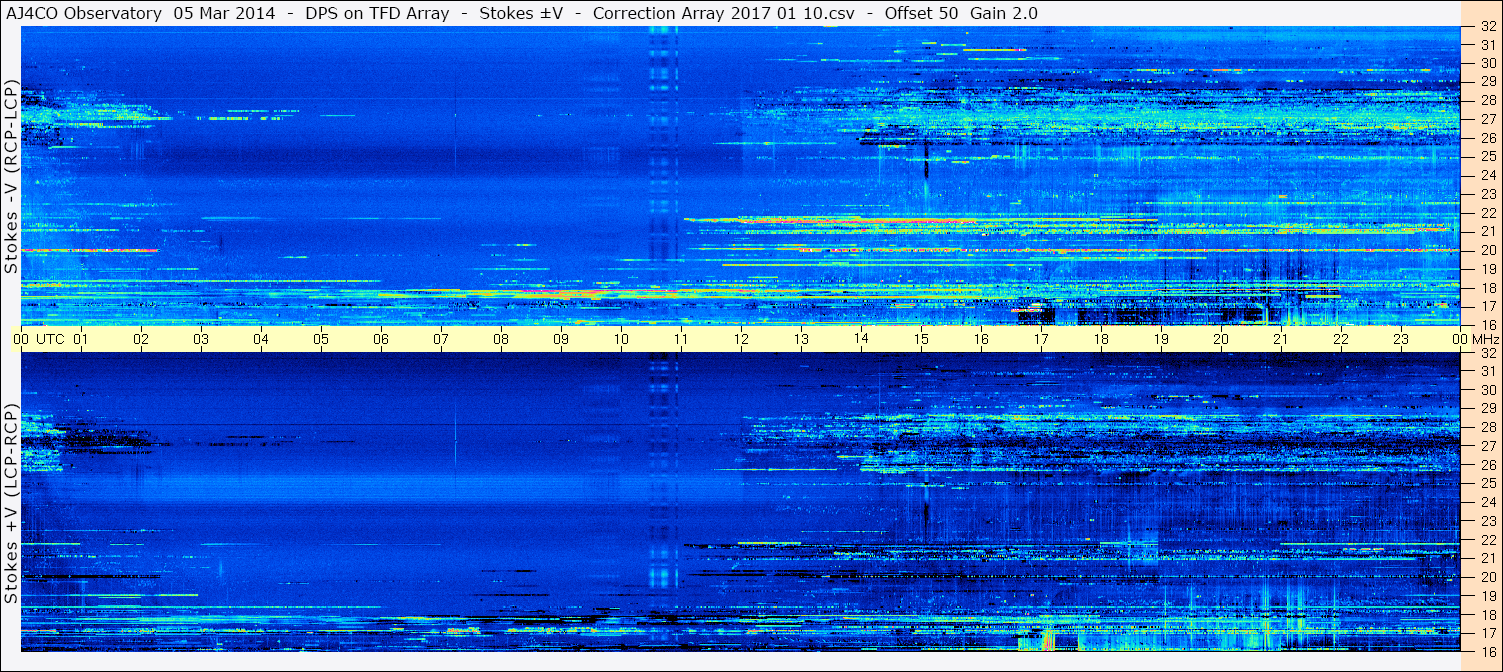This screenshot has width=1503, height=672.
Task: Select the 03 hour tick on time axis
Action: tap(201, 339)
